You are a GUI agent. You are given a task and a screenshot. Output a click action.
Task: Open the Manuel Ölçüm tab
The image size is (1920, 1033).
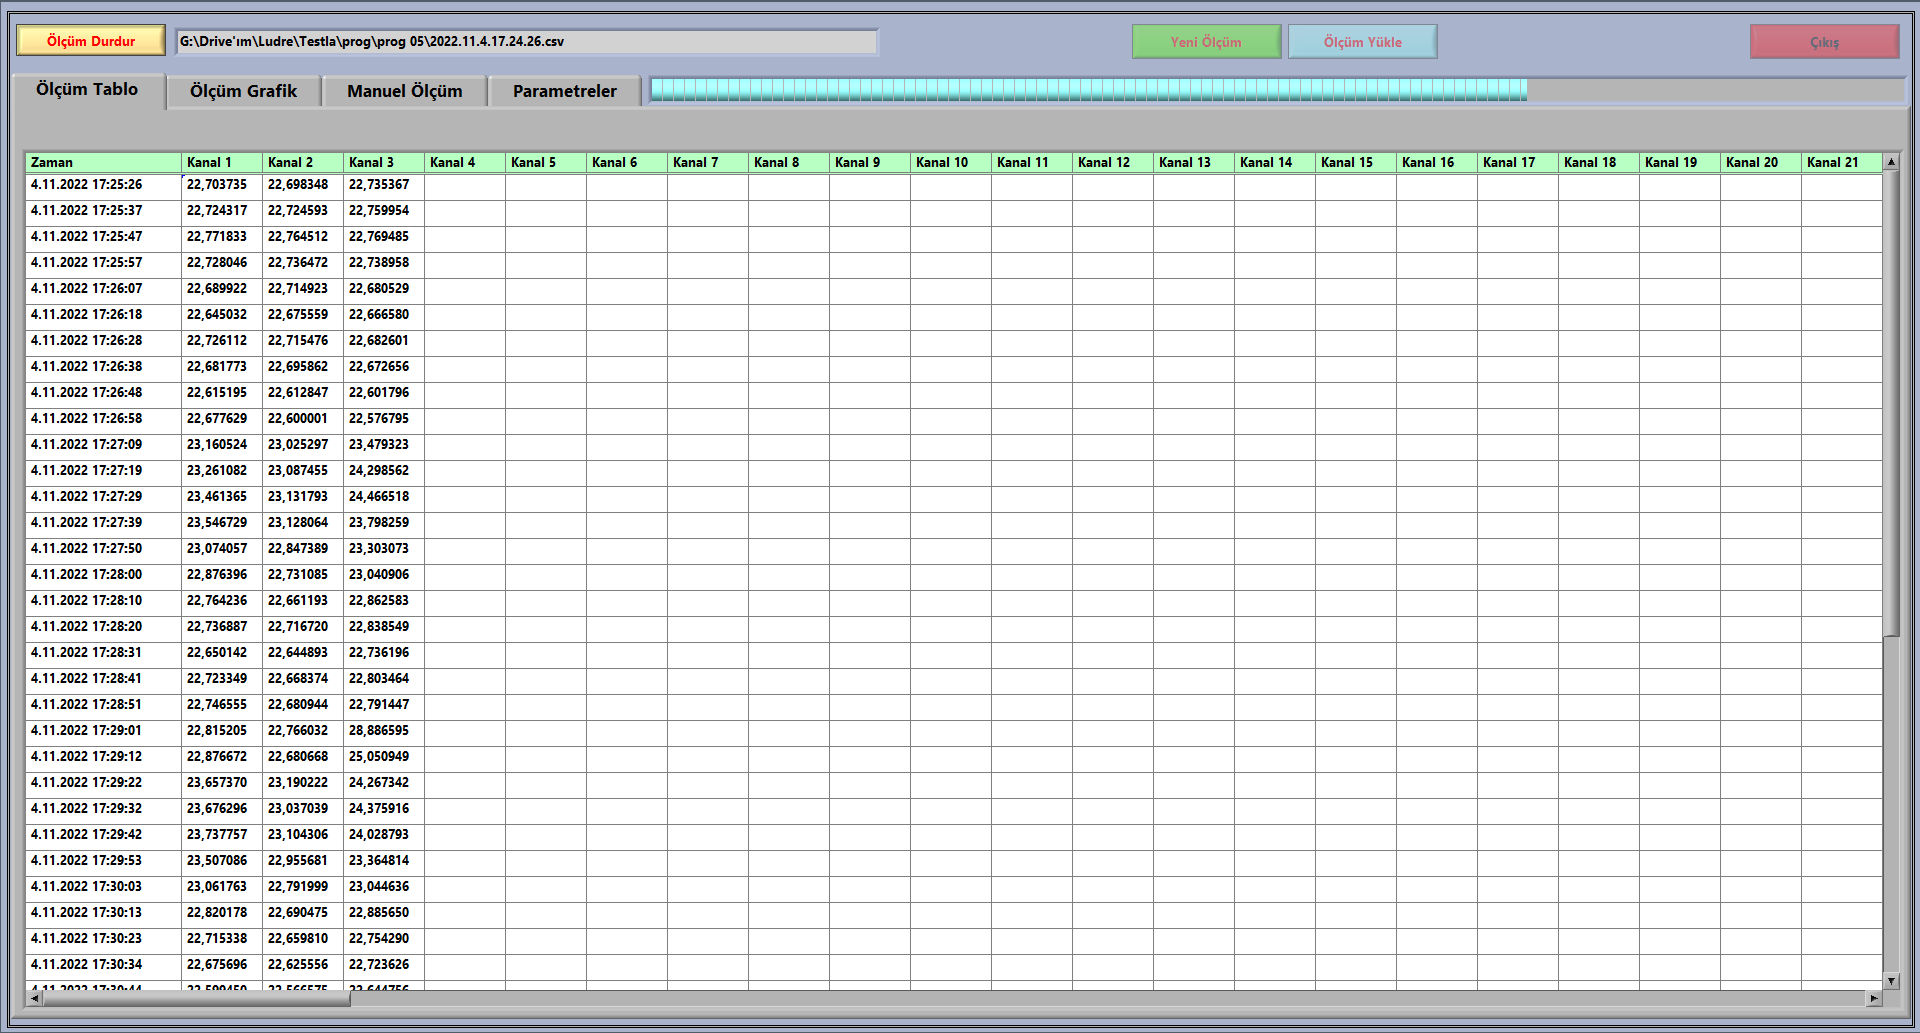[x=404, y=91]
